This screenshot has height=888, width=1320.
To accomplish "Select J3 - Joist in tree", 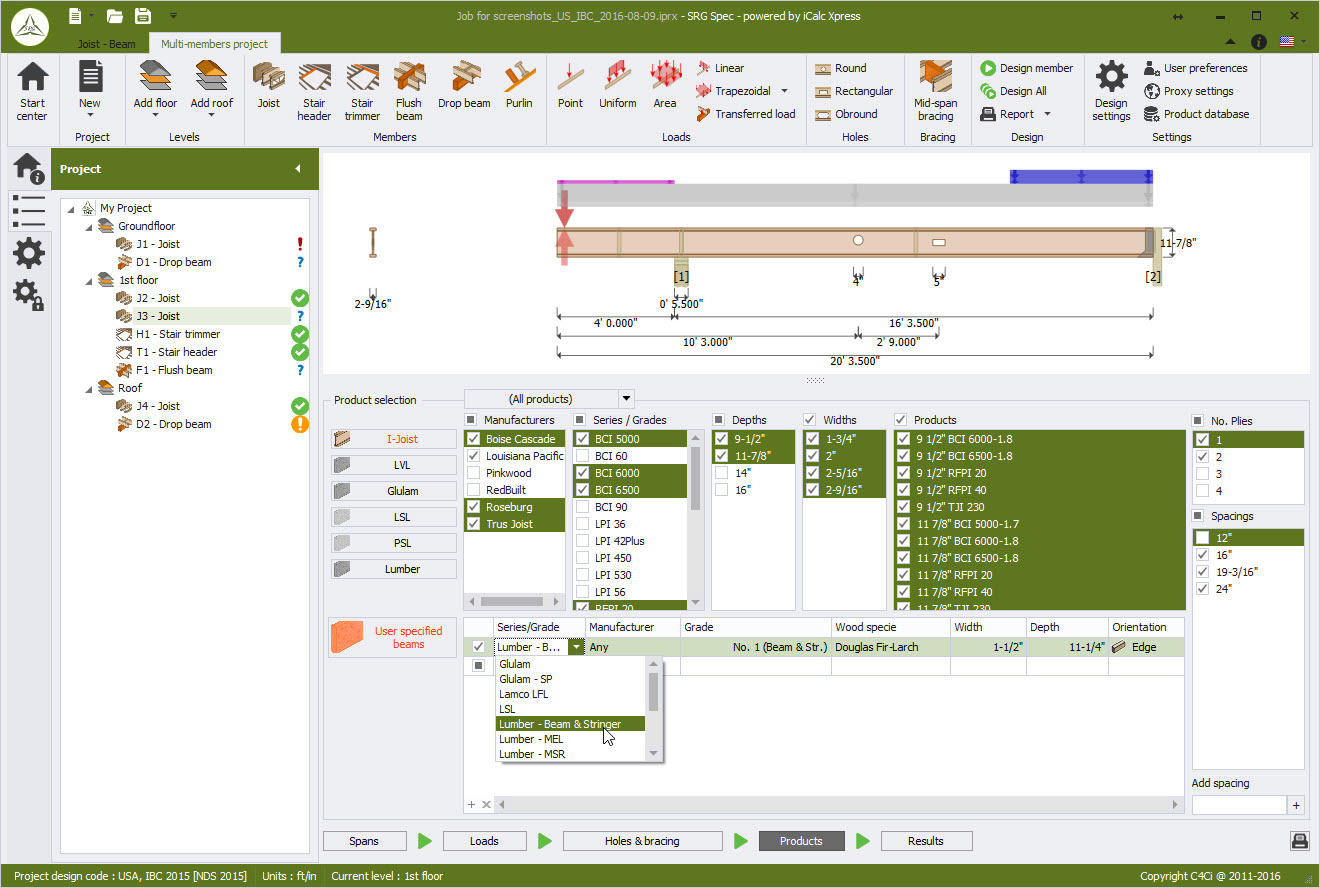I will [158, 316].
